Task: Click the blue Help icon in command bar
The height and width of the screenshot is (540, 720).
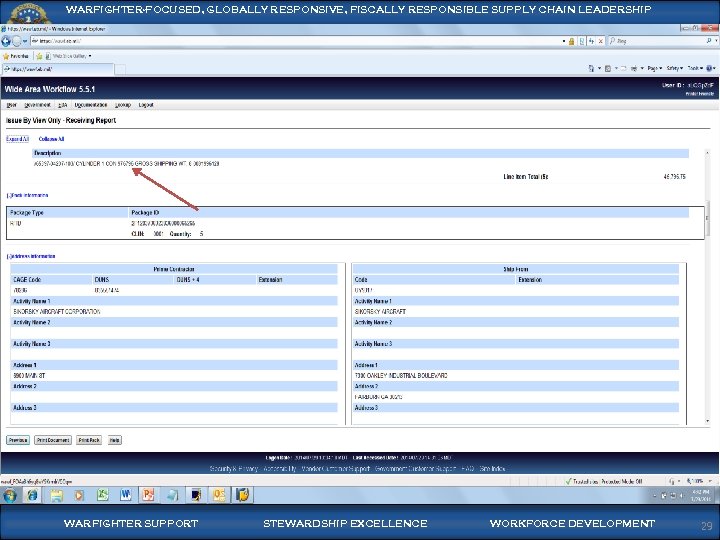Action: [x=710, y=68]
